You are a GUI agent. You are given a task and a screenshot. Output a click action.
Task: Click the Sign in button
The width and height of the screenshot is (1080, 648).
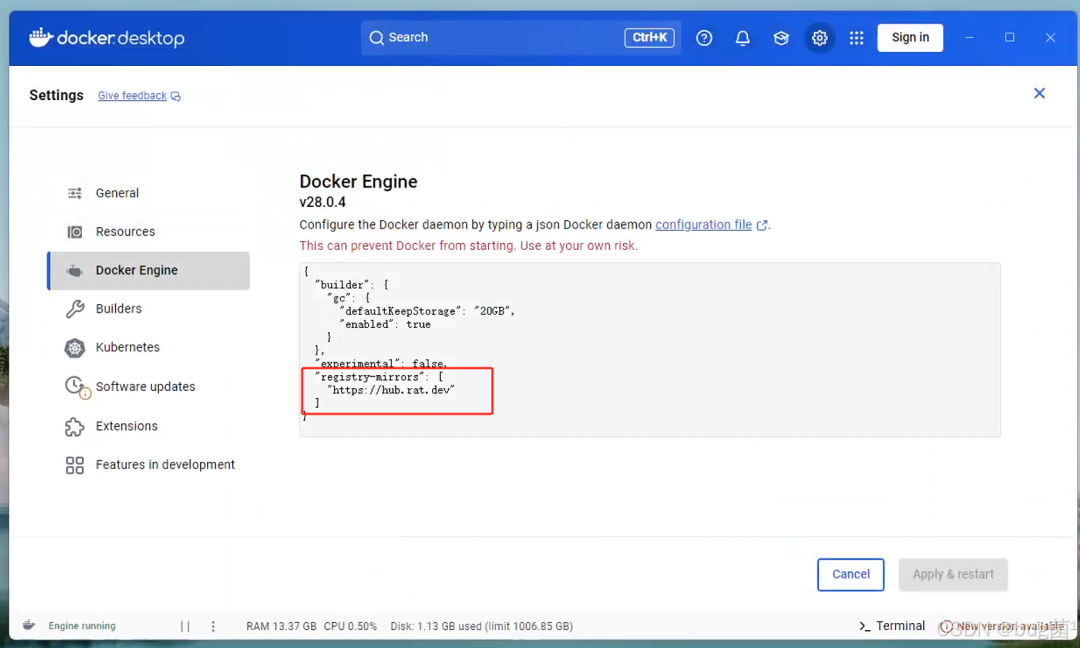pos(910,38)
